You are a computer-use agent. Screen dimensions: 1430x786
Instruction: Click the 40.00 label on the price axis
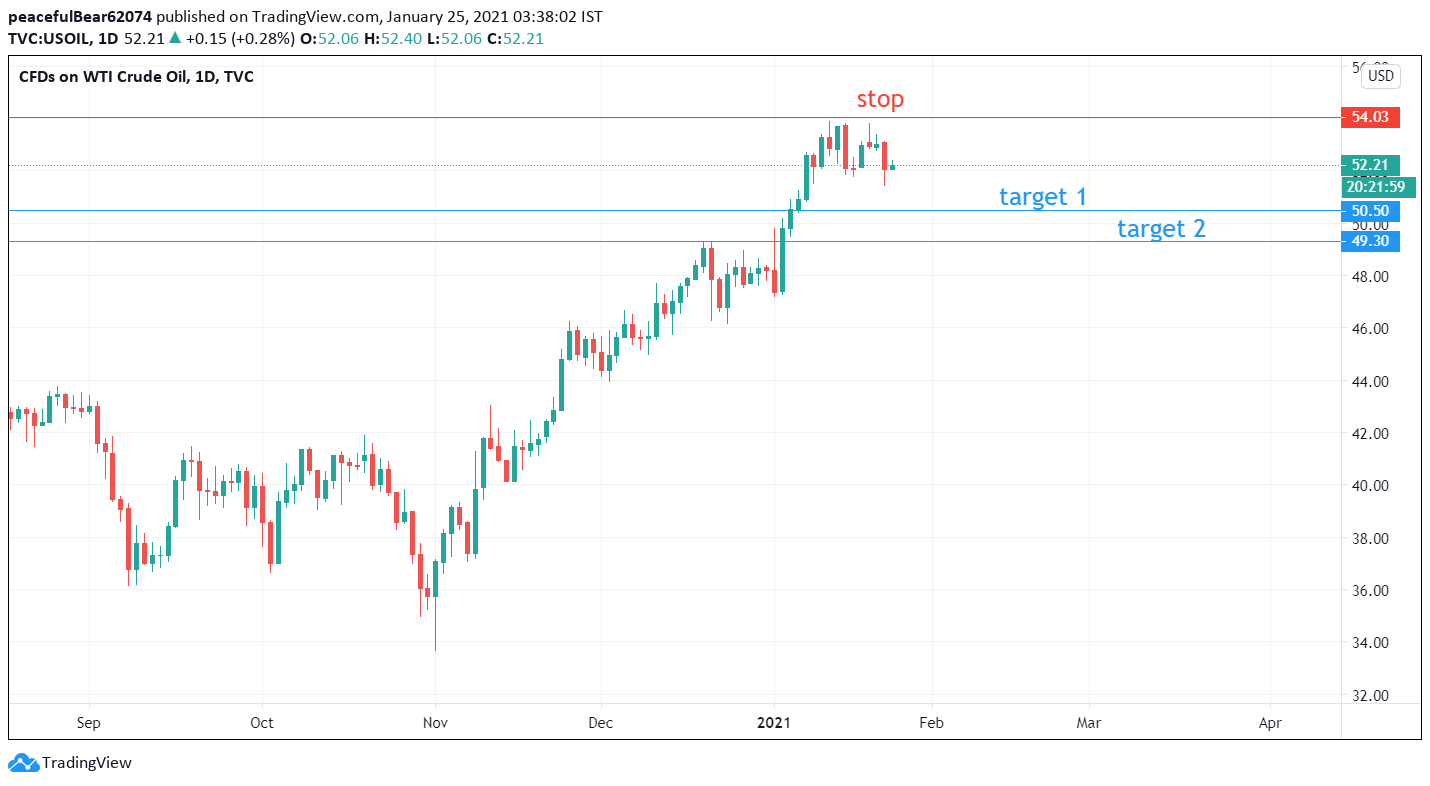click(1371, 486)
